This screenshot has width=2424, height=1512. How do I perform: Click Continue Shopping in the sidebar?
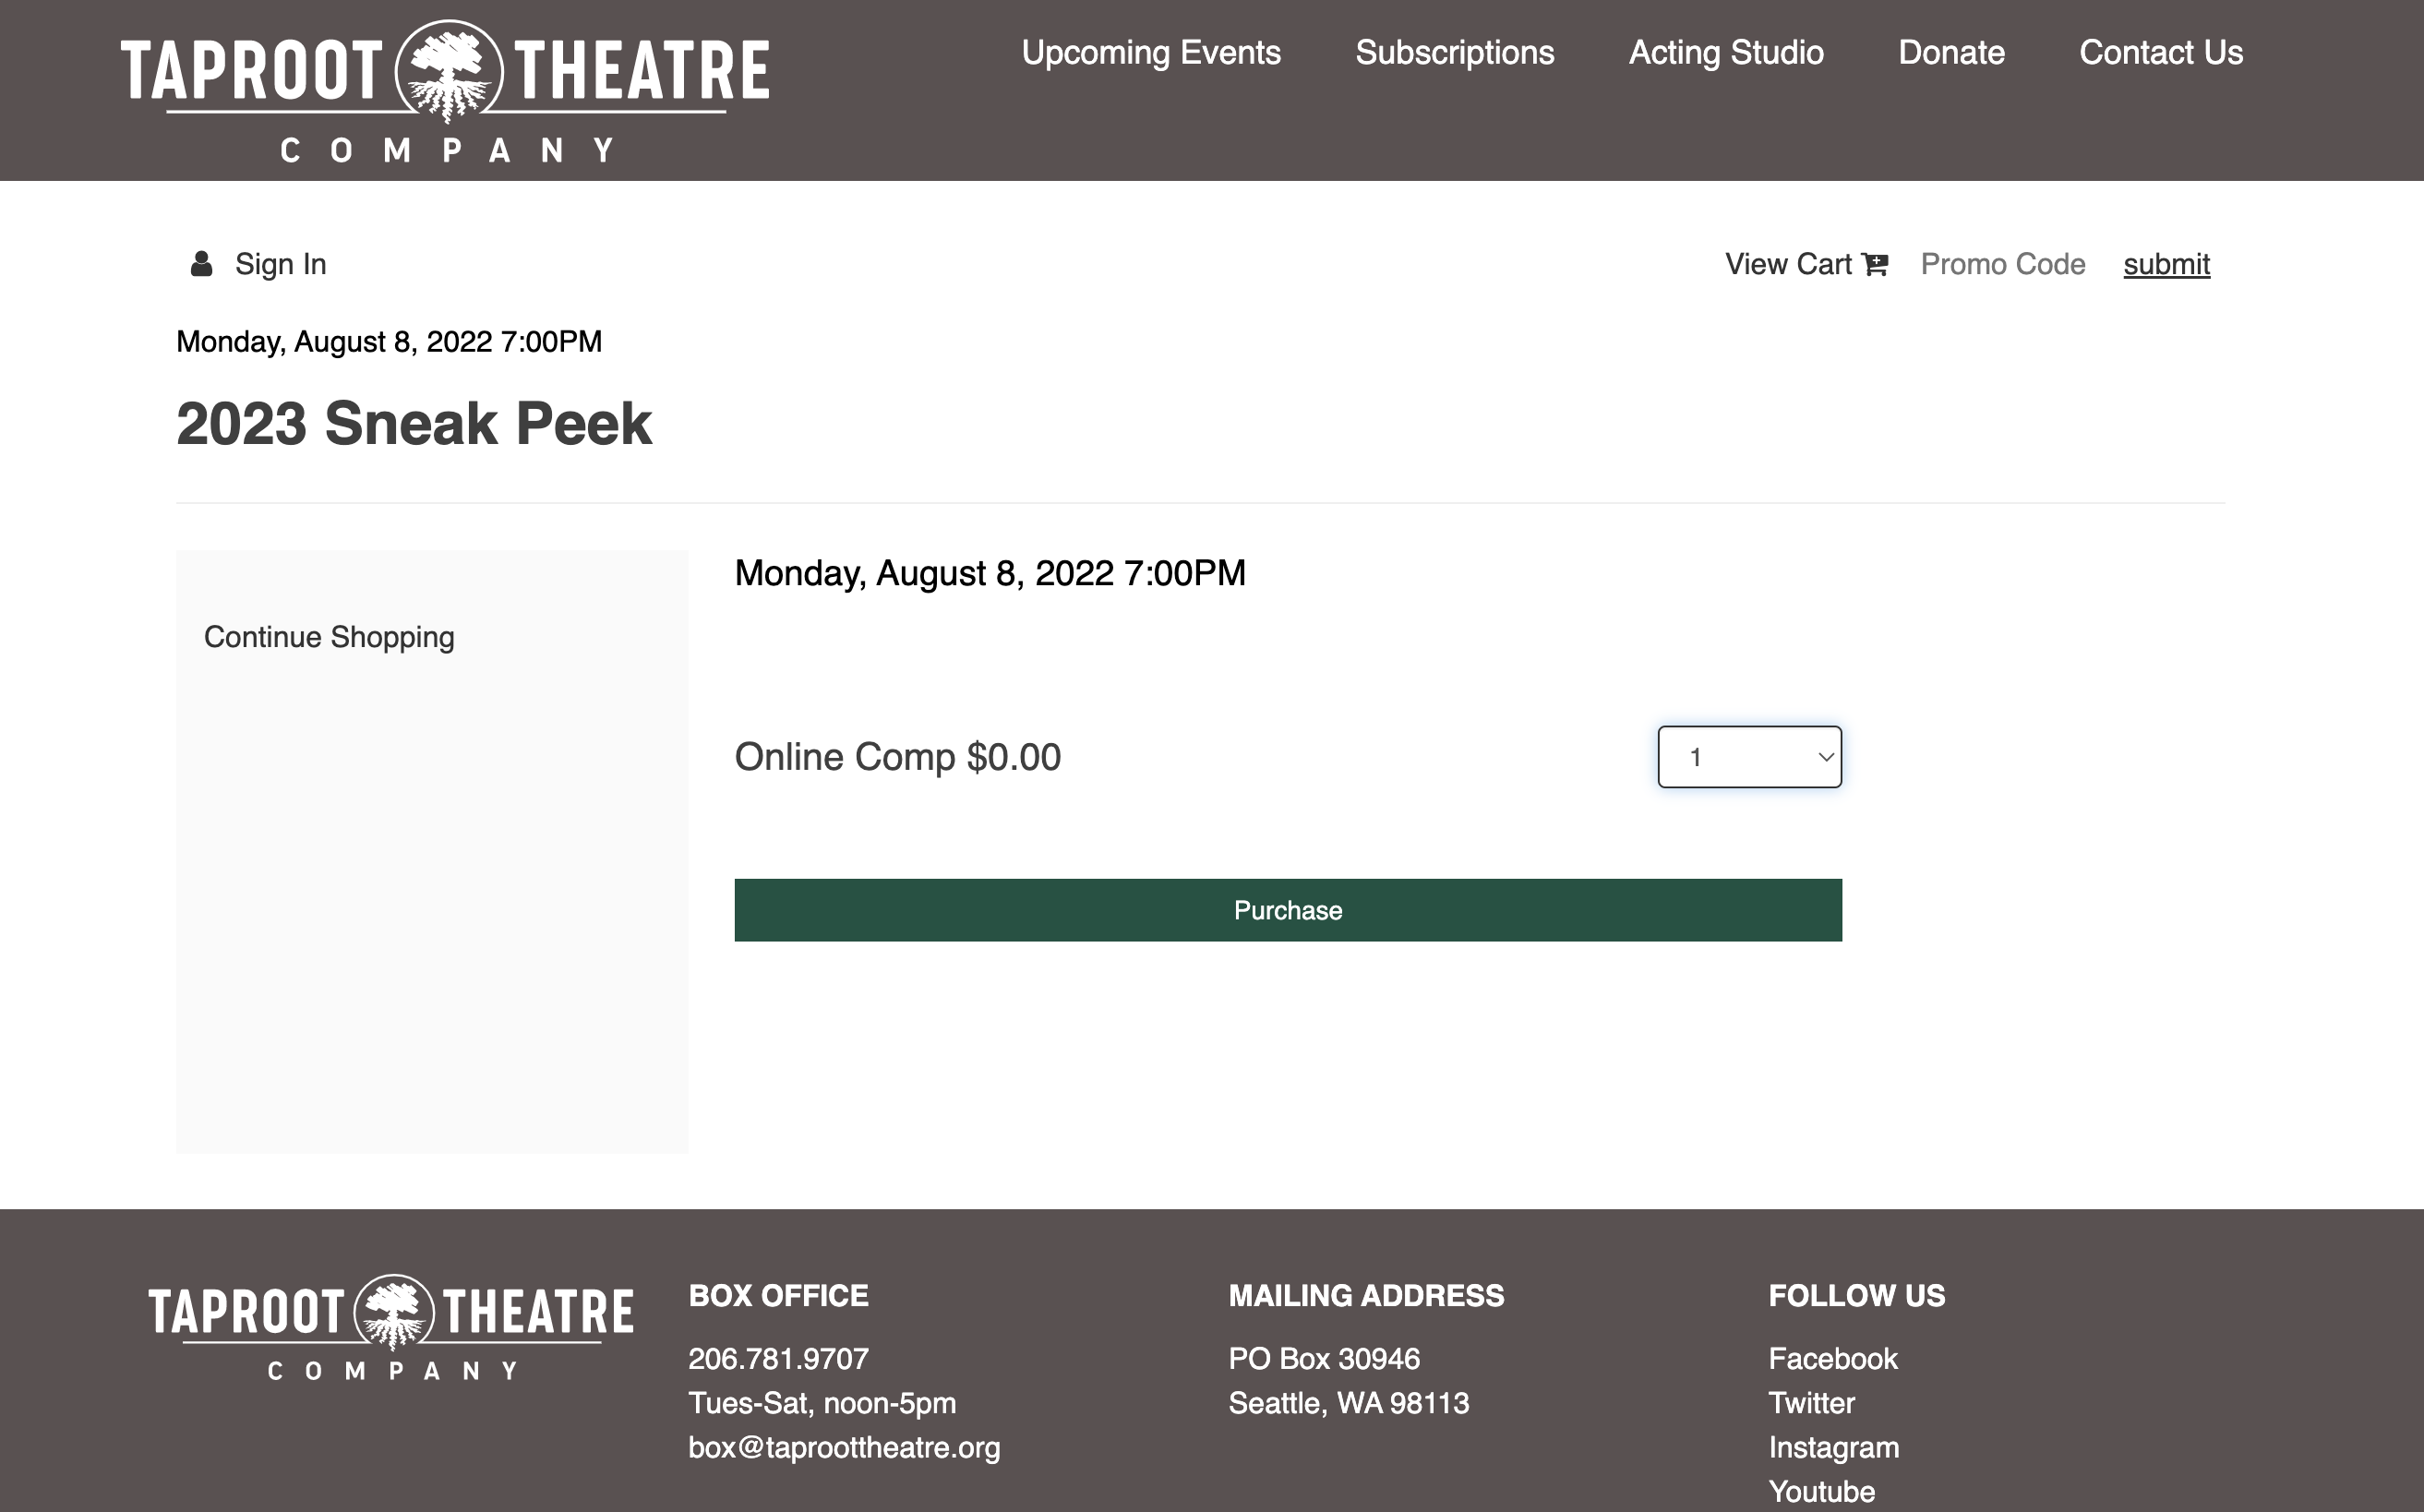click(x=329, y=637)
